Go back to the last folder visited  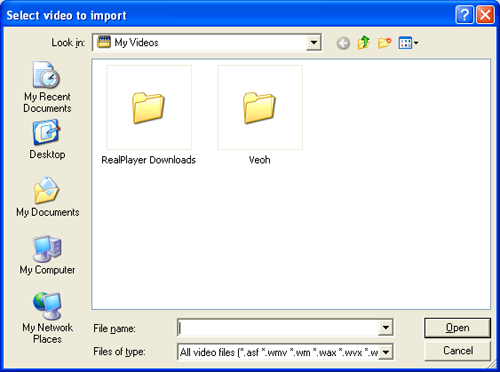tap(343, 43)
